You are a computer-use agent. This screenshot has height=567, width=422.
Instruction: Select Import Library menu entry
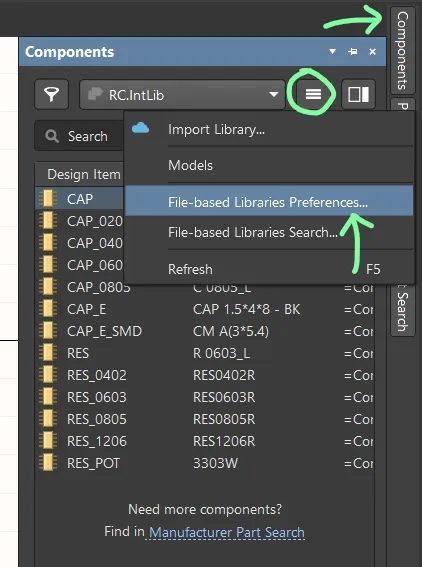click(216, 129)
